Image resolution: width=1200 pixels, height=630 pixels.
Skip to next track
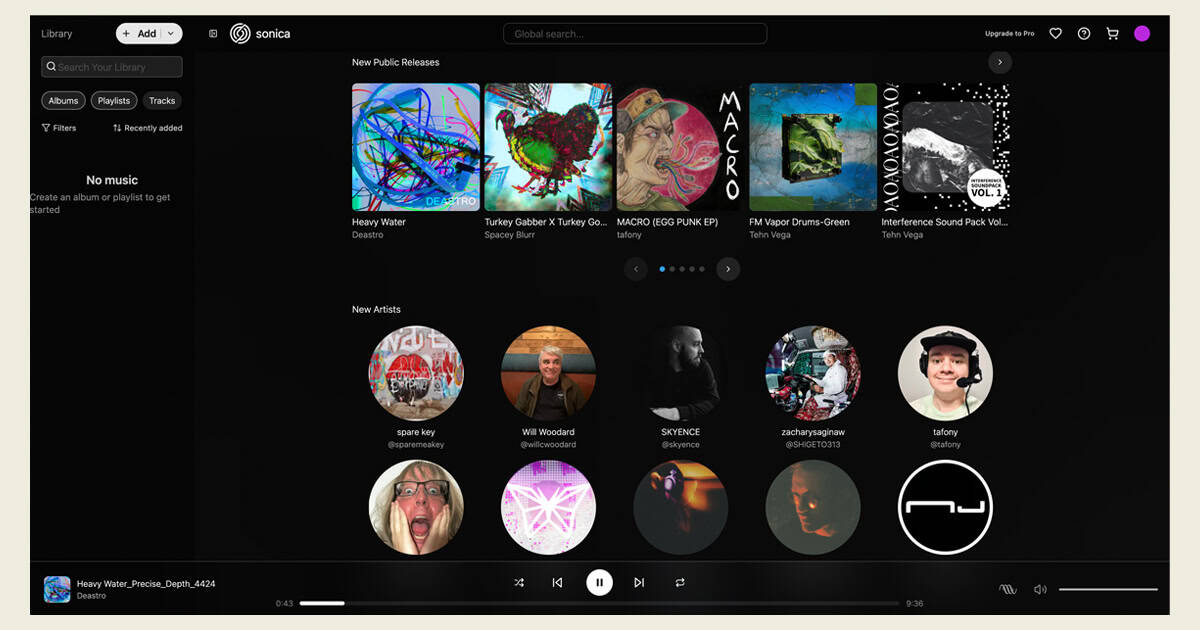639,582
